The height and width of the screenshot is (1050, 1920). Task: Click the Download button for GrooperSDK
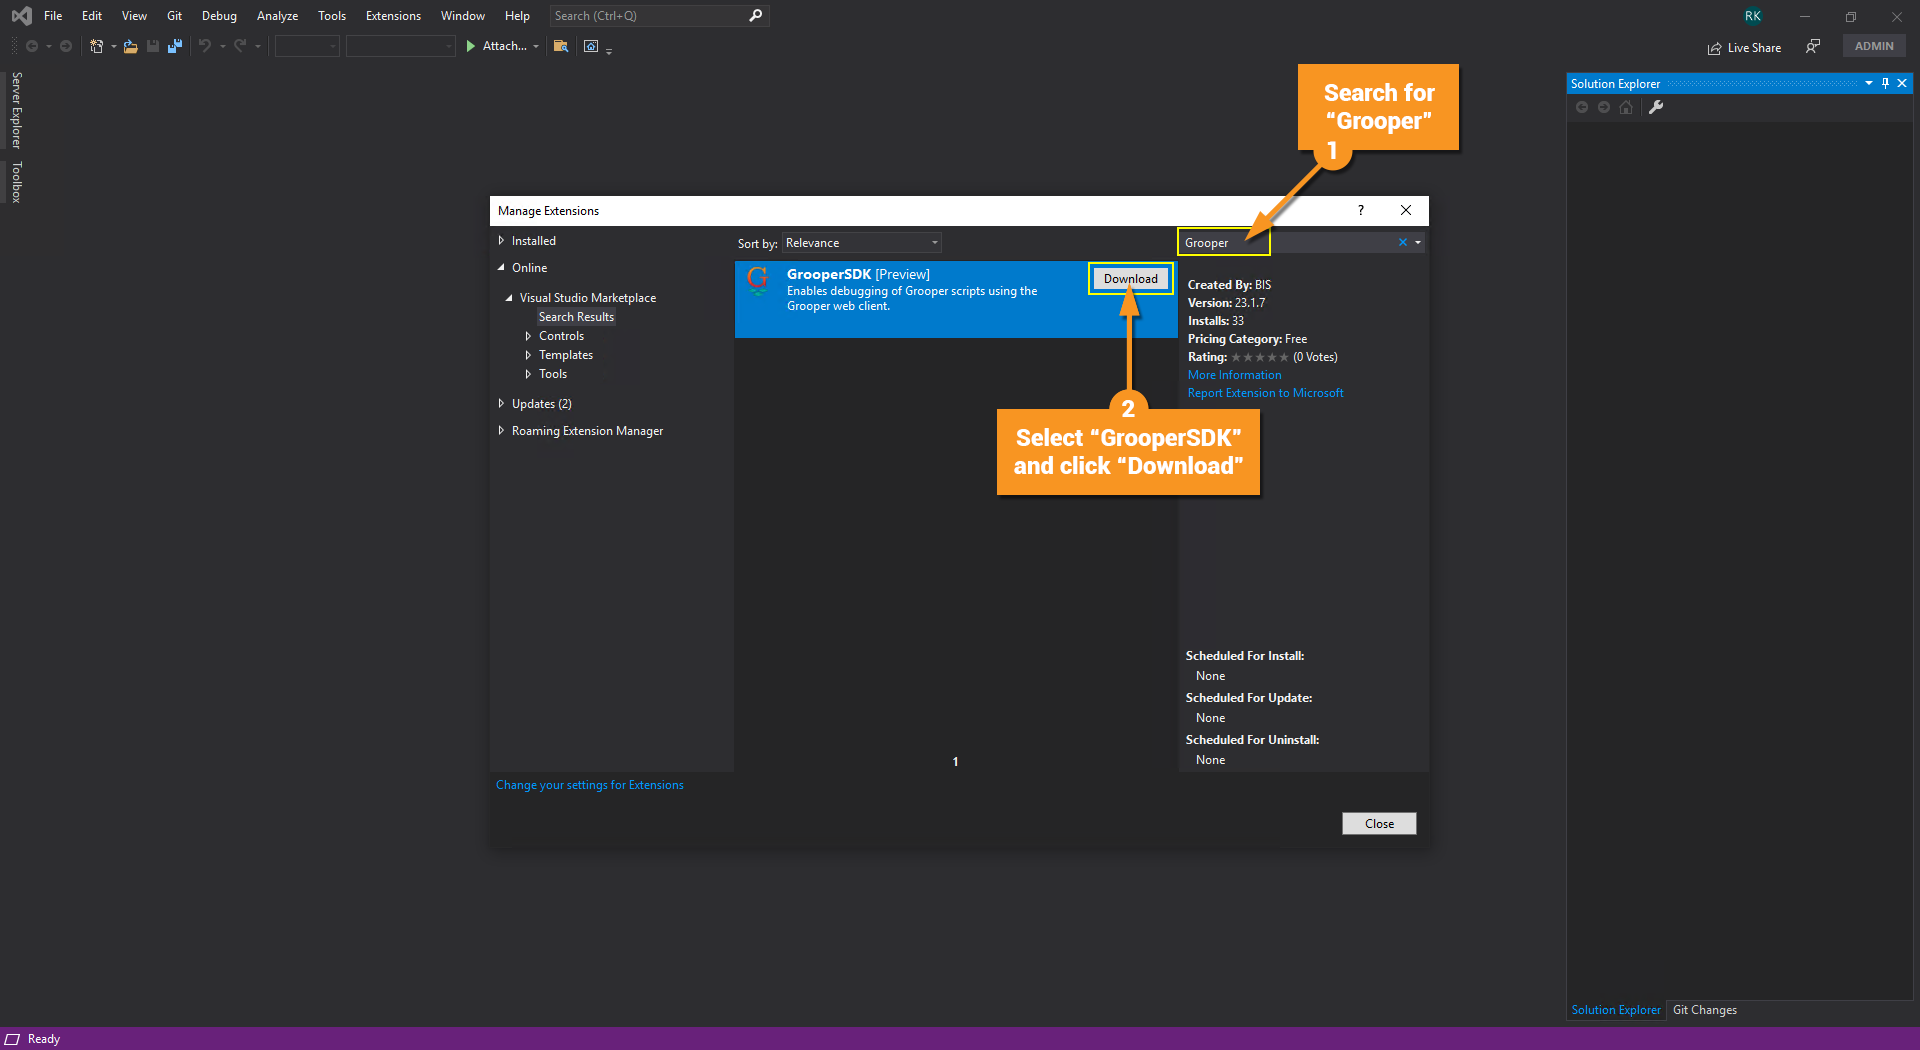(1131, 279)
